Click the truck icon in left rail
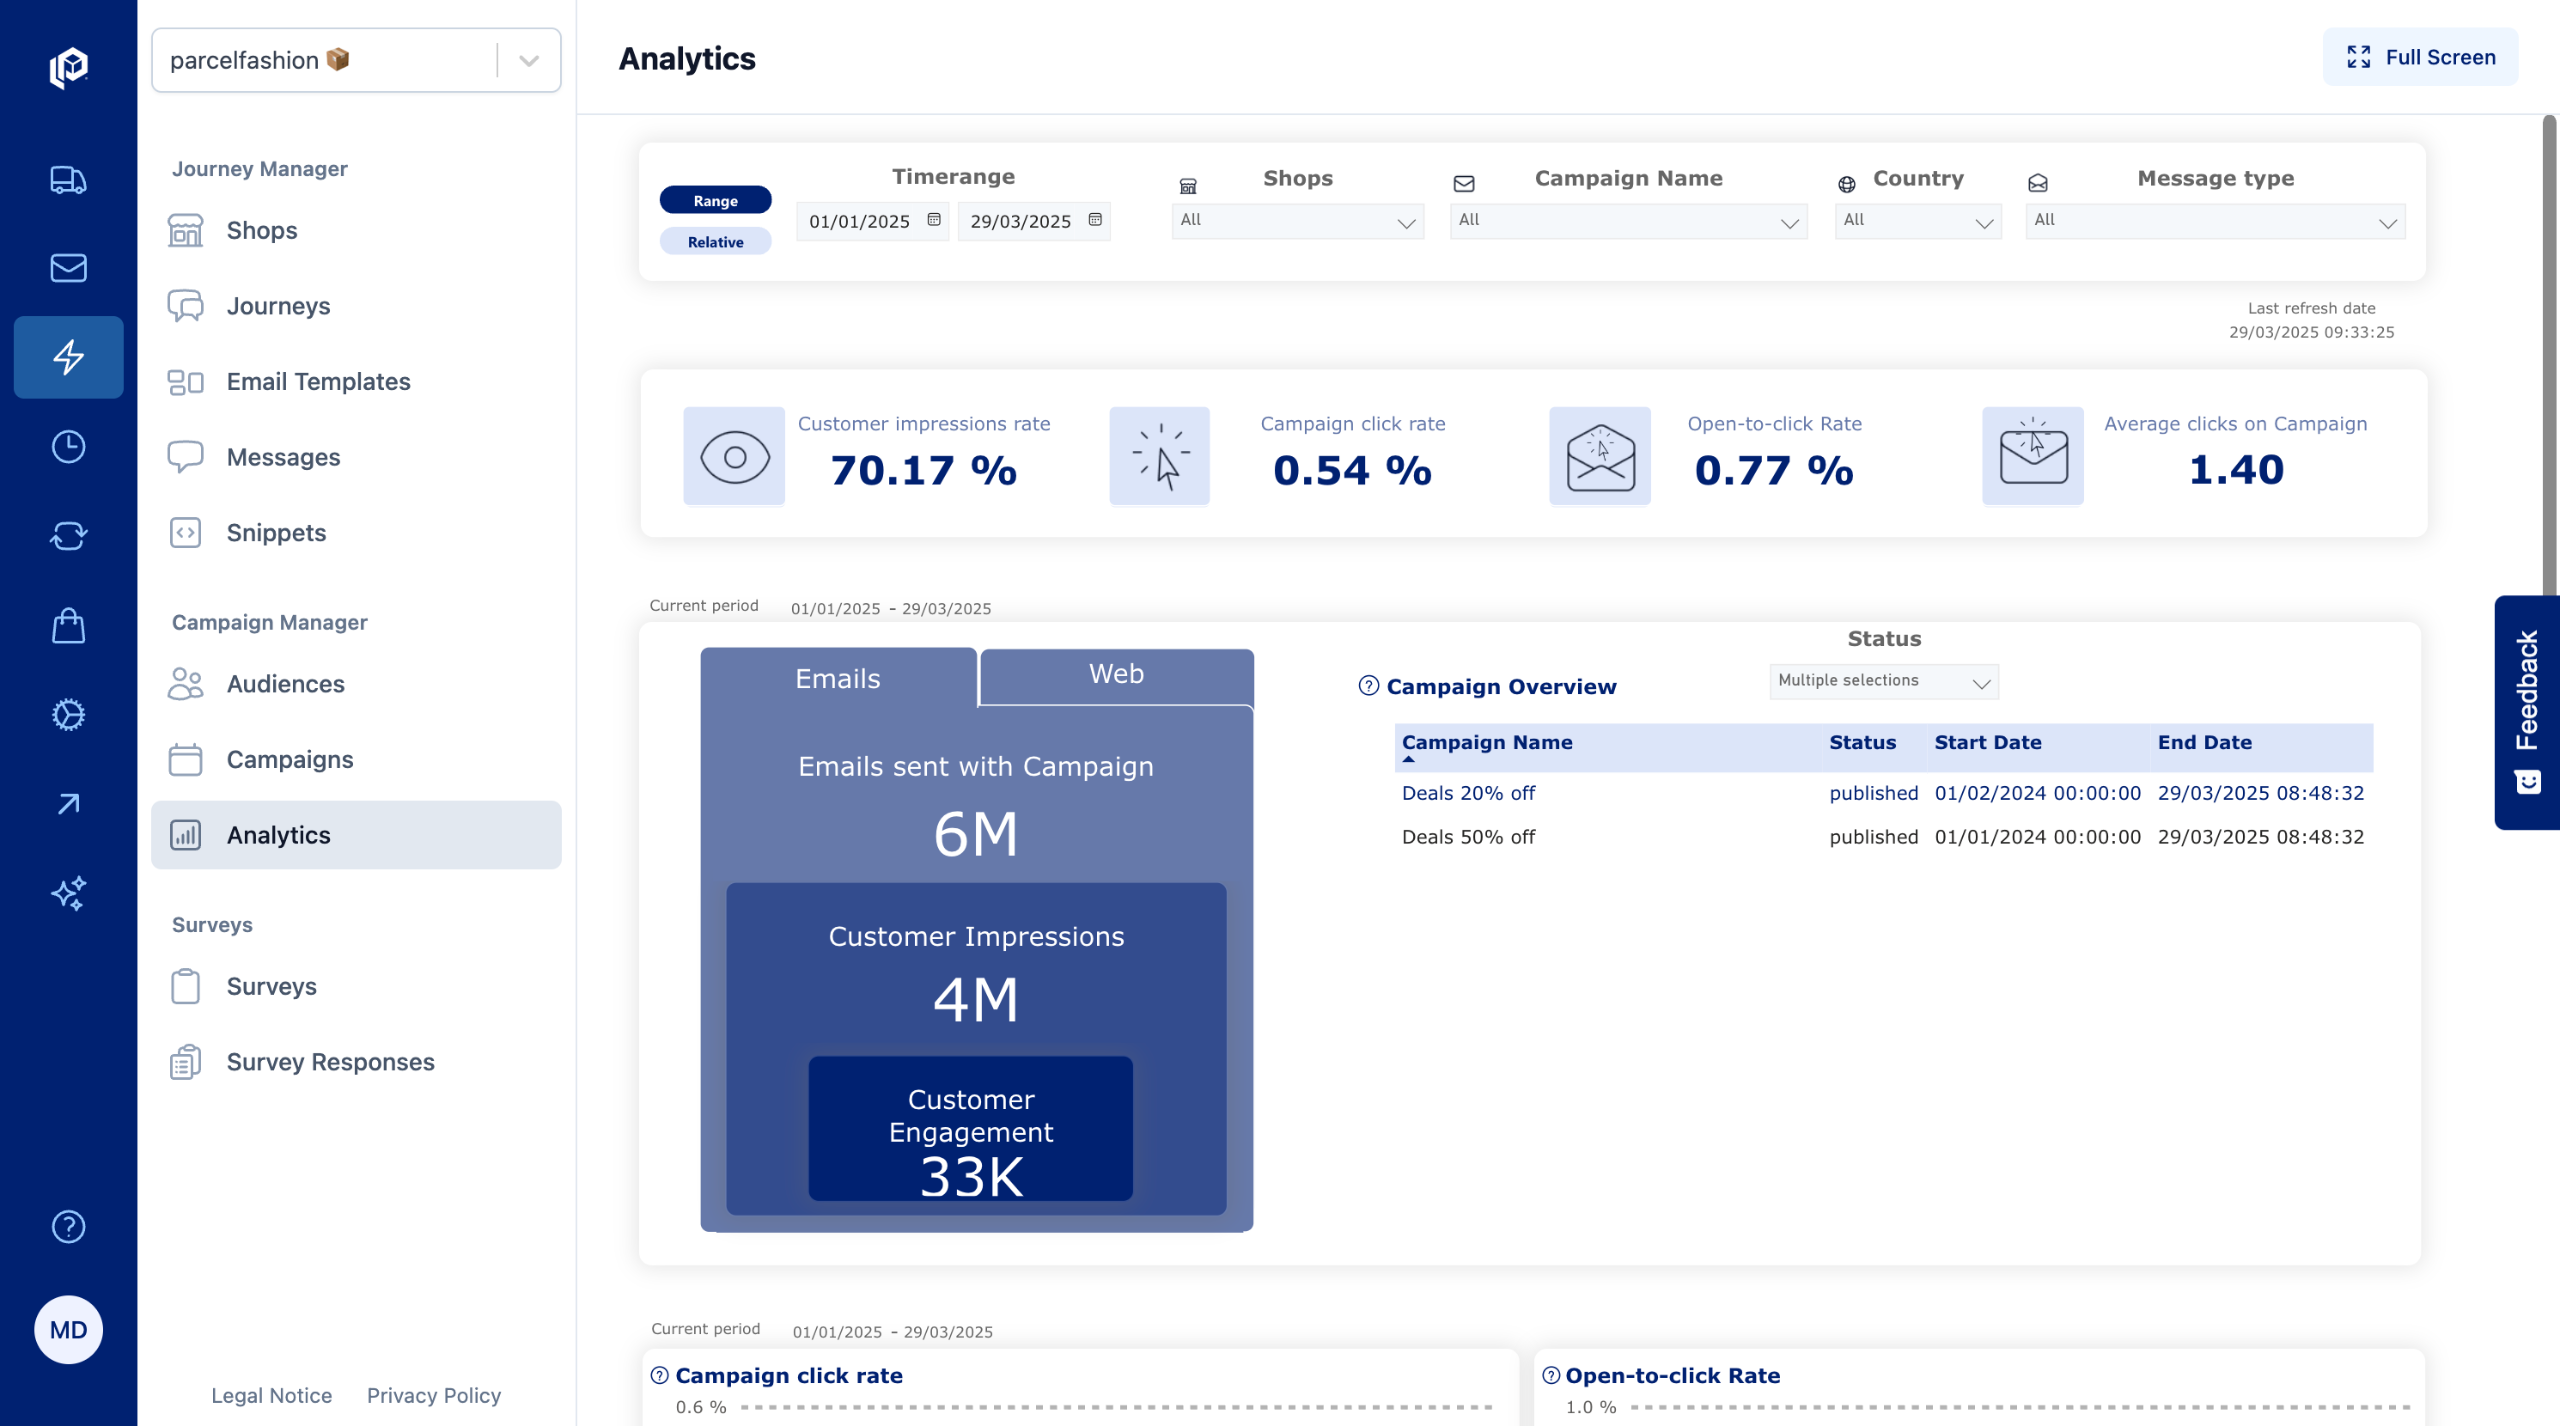This screenshot has width=2560, height=1426. [68, 180]
